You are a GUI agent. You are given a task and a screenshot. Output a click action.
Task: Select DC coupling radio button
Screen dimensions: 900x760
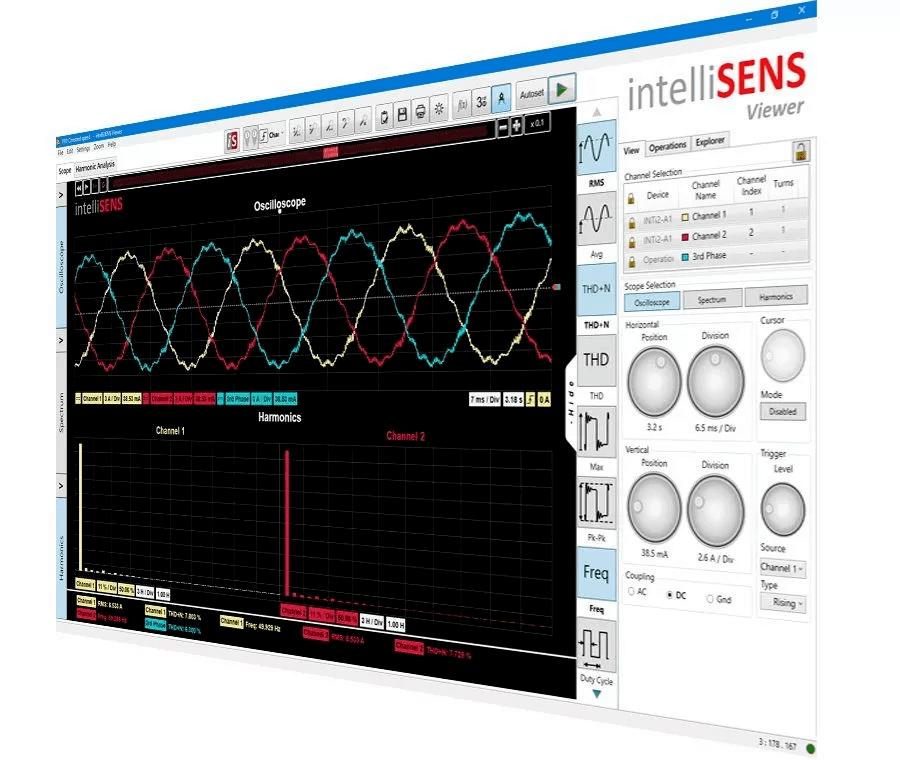click(x=670, y=594)
